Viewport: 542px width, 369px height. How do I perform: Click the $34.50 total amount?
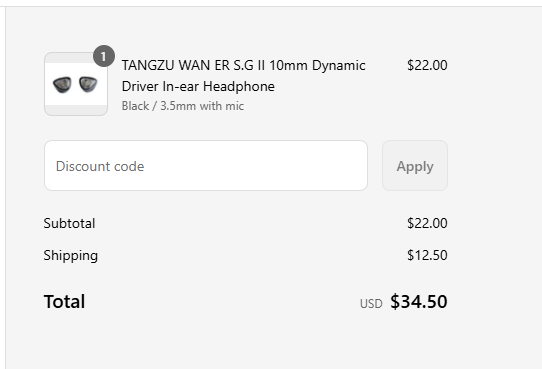(x=419, y=301)
